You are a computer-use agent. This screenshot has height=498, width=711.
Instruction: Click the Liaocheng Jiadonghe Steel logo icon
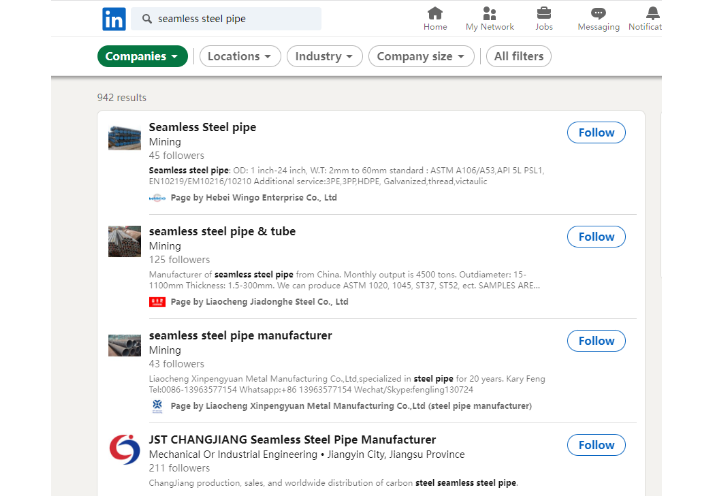tap(157, 302)
